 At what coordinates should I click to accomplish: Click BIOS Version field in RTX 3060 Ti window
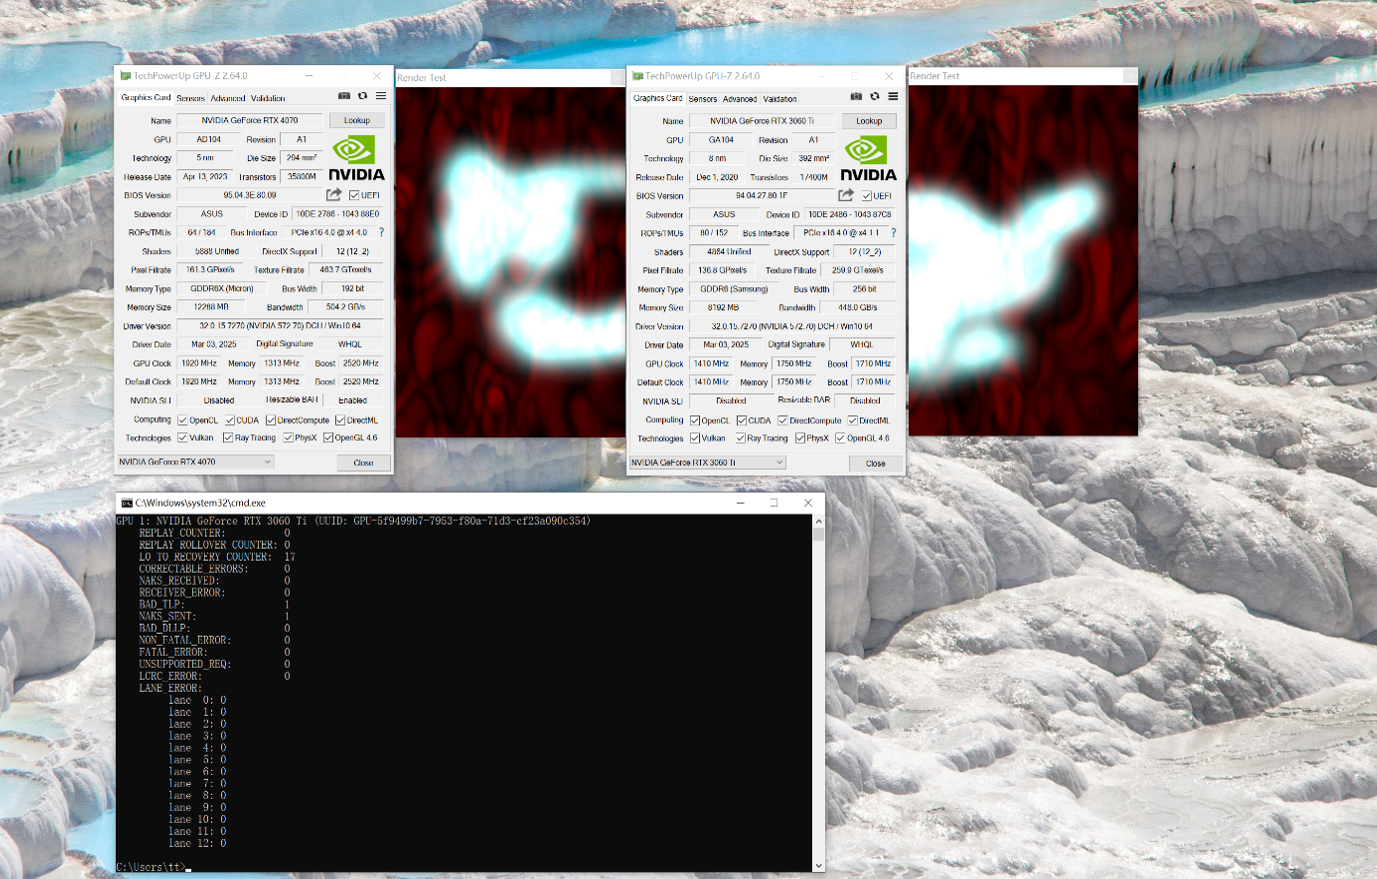761,196
